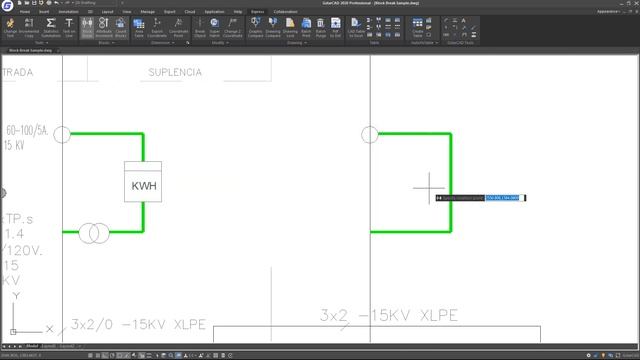Click the 3x2/0 -15KV XLPE label
This screenshot has width=640, height=360.
(138, 324)
